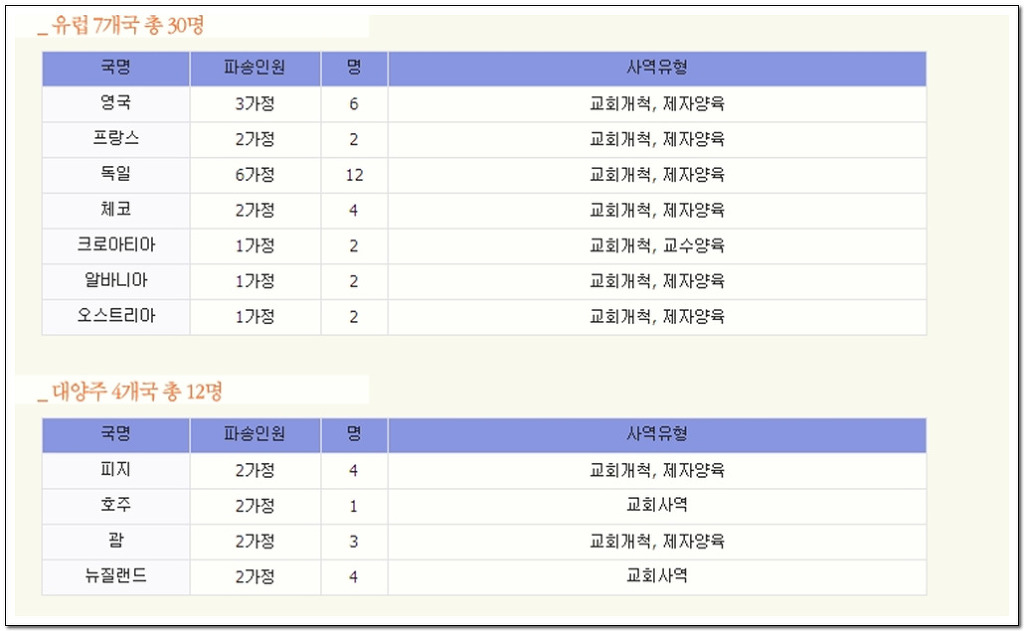The image size is (1024, 631).
Task: Click the 알바니아 country cell
Action: point(116,281)
